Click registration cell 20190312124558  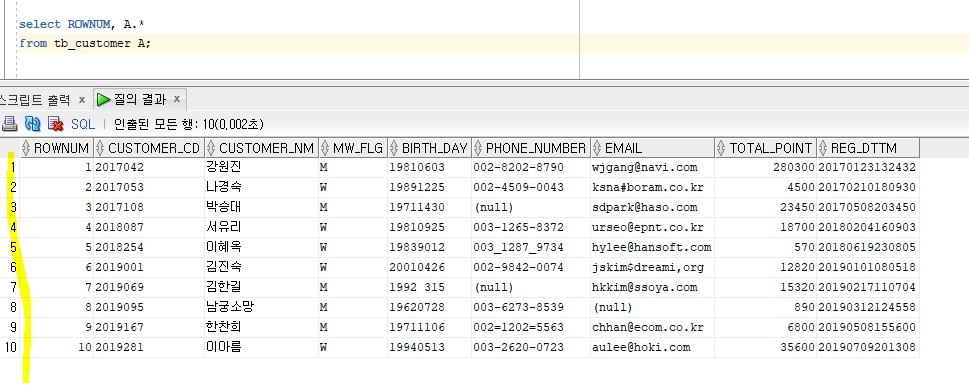tap(868, 307)
